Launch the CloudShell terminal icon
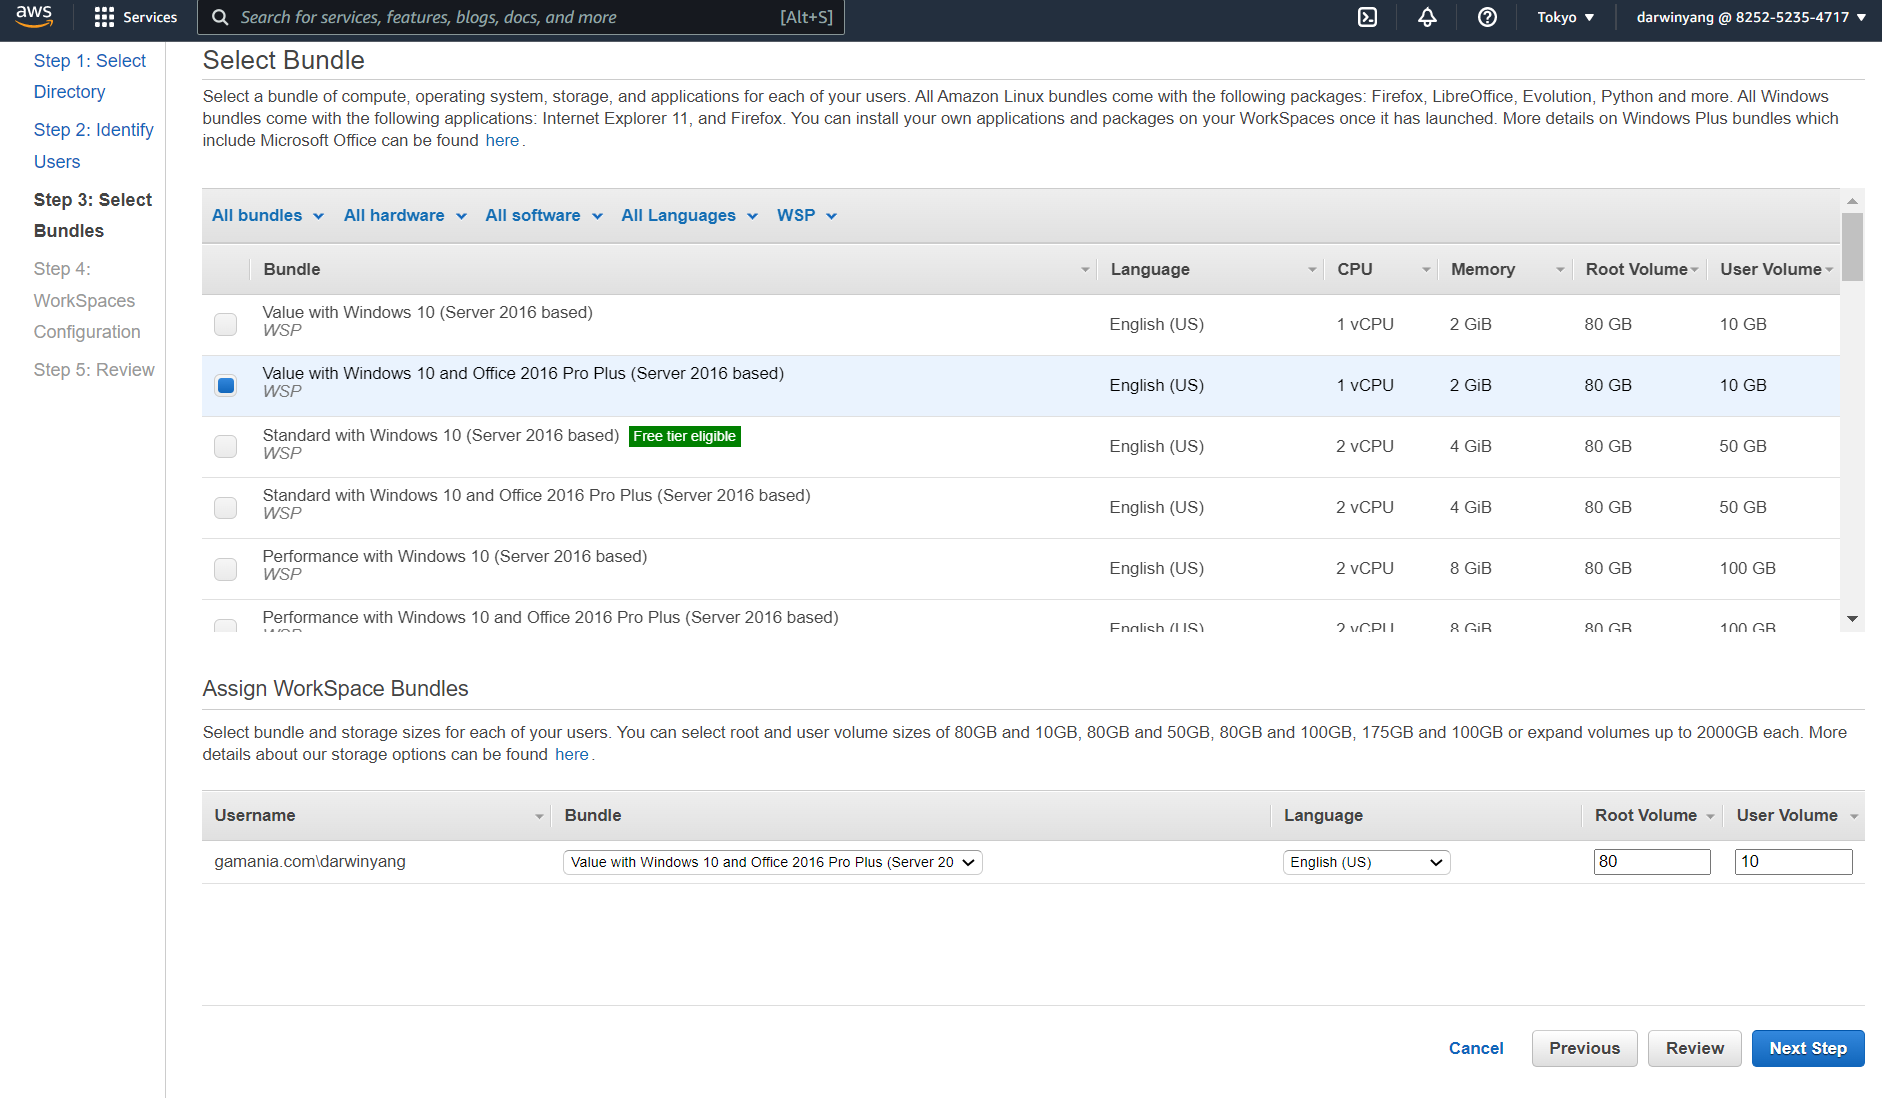1882x1098 pixels. [x=1367, y=17]
